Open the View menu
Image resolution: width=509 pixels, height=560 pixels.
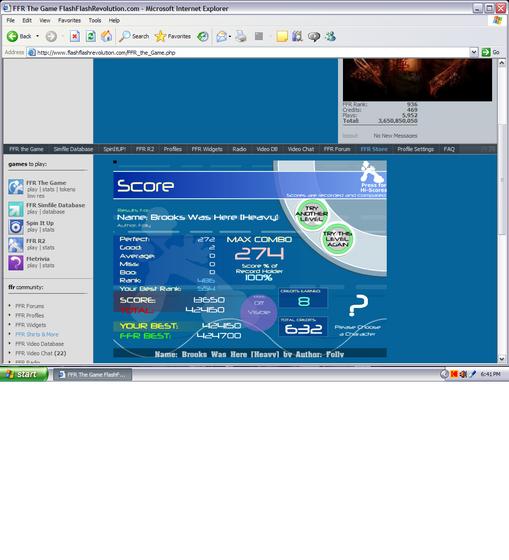coord(45,20)
